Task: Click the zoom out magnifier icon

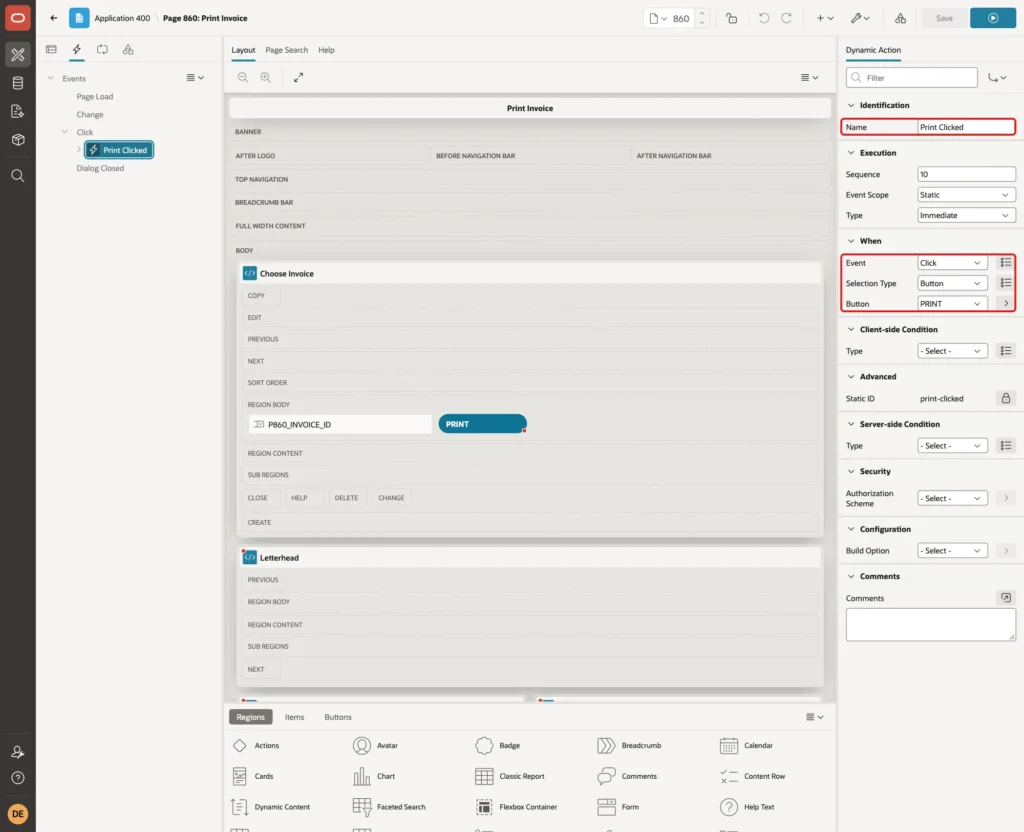Action: pyautogui.click(x=243, y=77)
